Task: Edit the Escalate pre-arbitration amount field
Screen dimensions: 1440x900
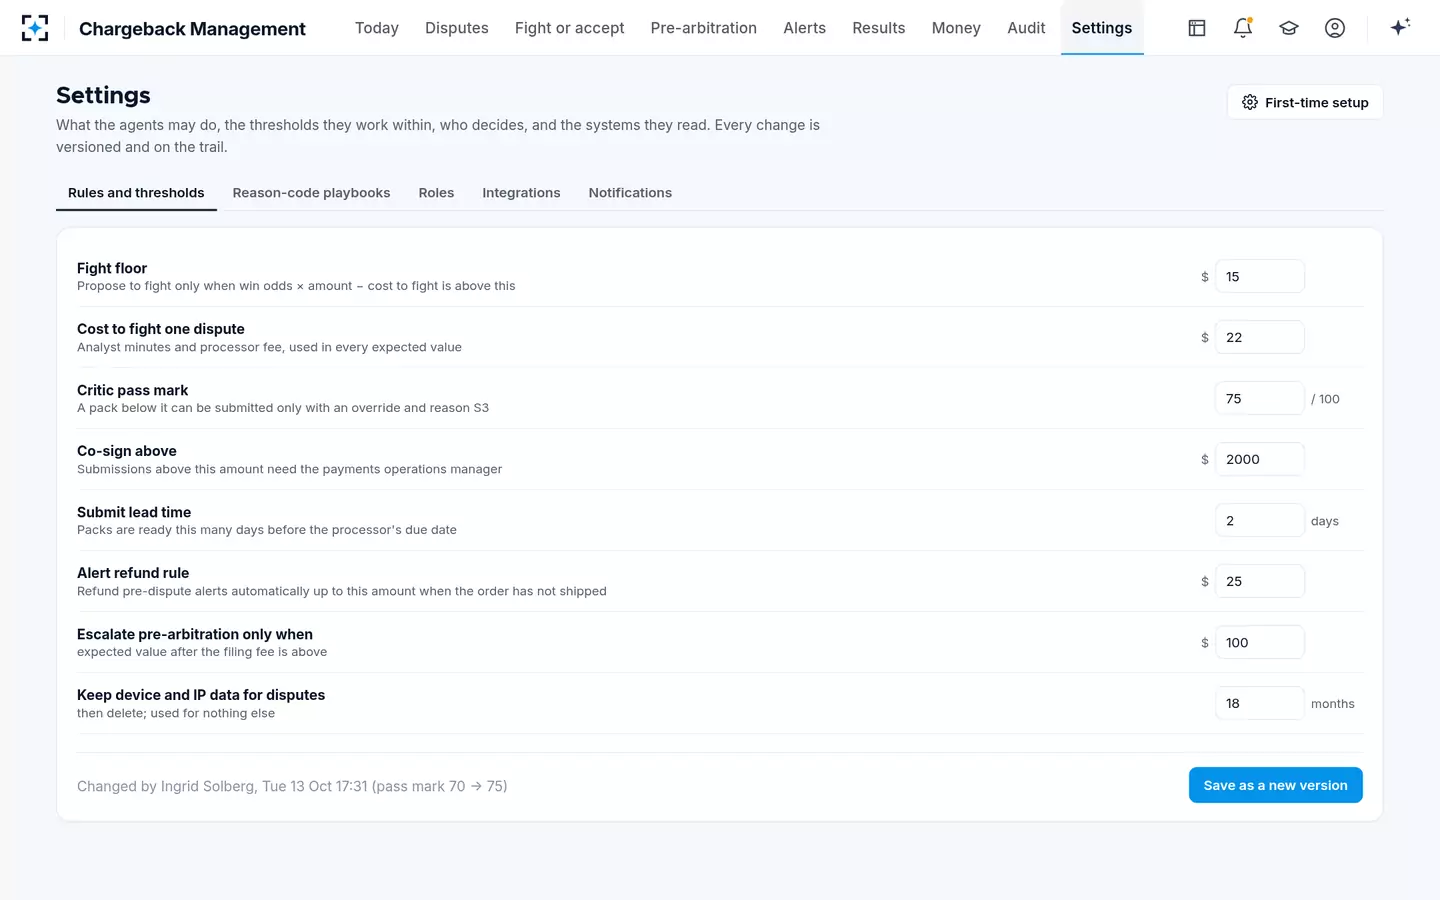Action: point(1259,643)
